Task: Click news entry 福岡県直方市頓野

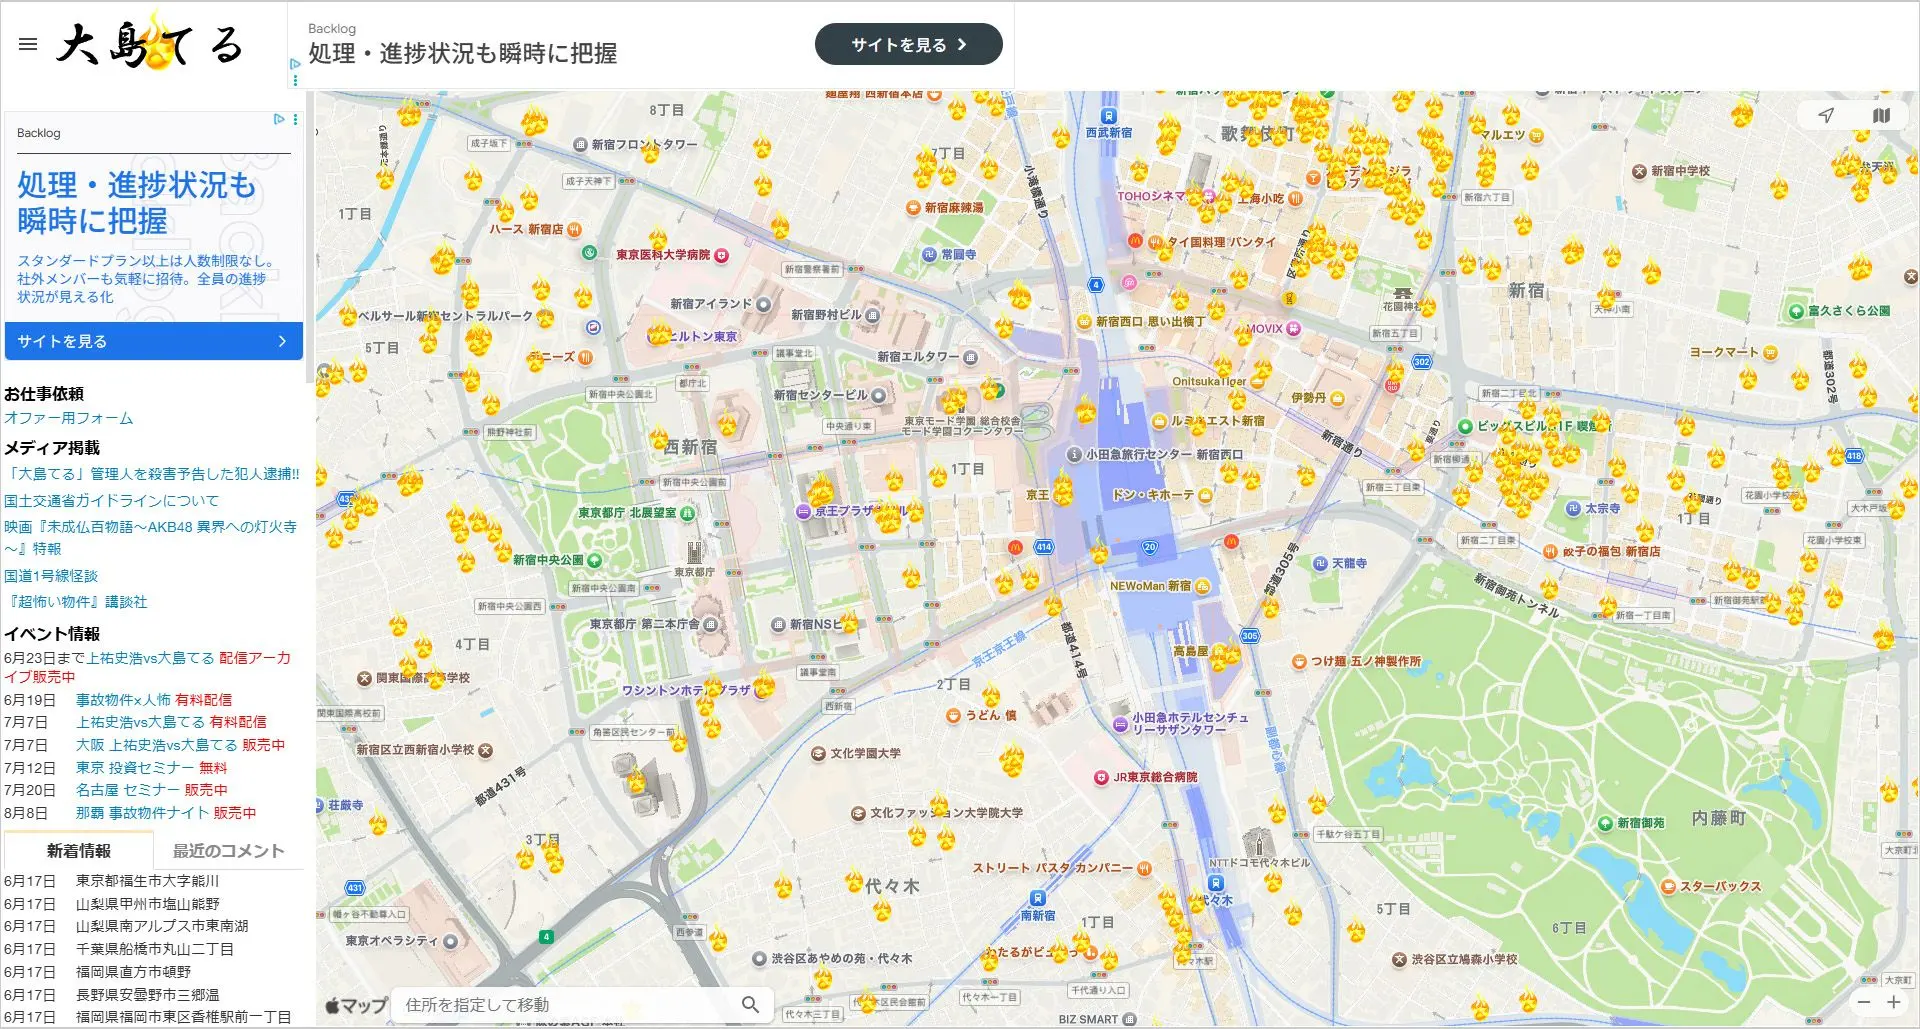Action: (x=133, y=971)
